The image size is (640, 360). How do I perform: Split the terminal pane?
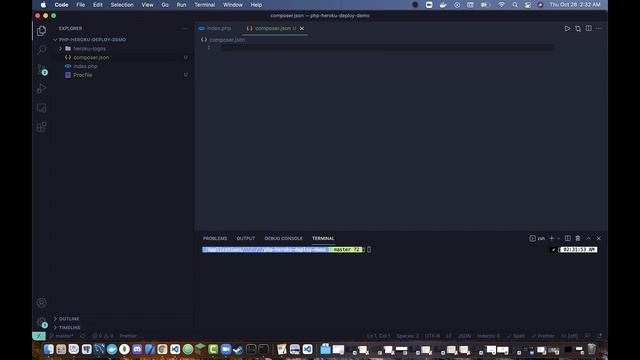568,238
